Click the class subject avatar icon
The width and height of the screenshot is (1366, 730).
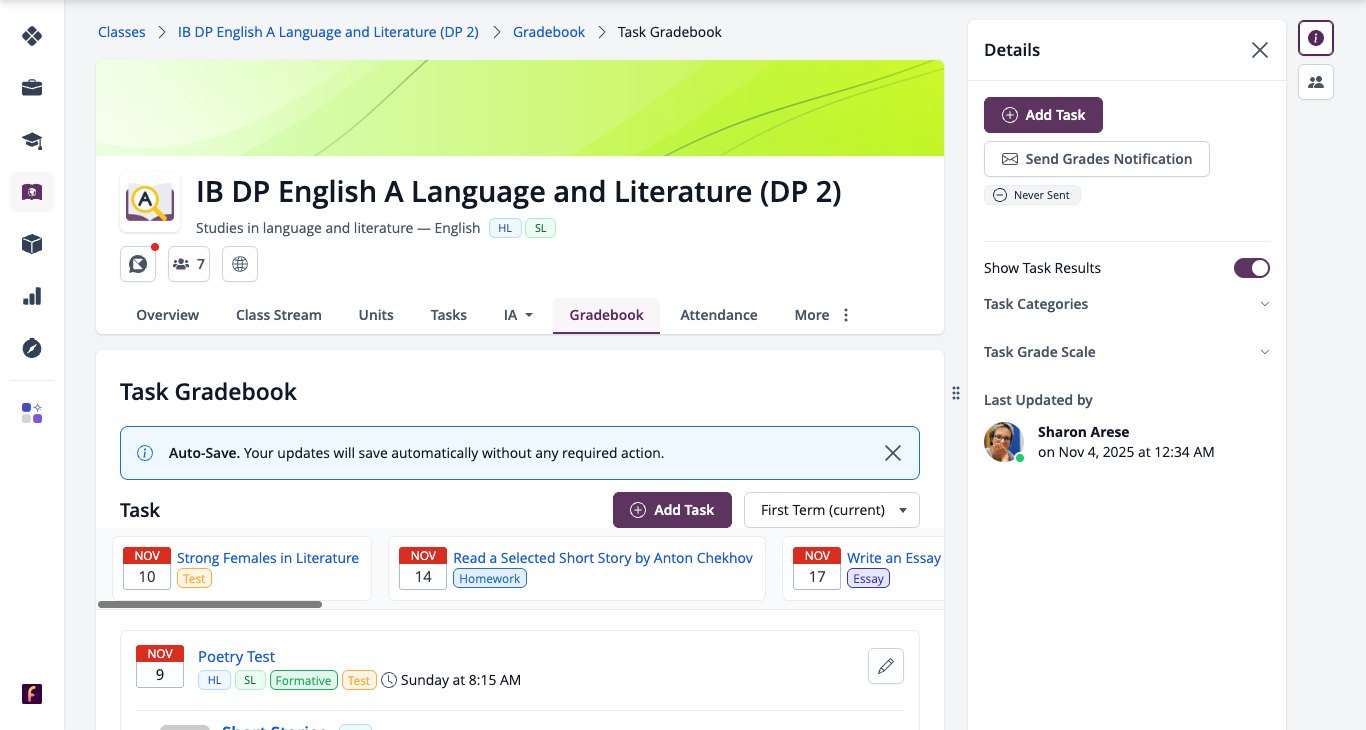pos(150,202)
